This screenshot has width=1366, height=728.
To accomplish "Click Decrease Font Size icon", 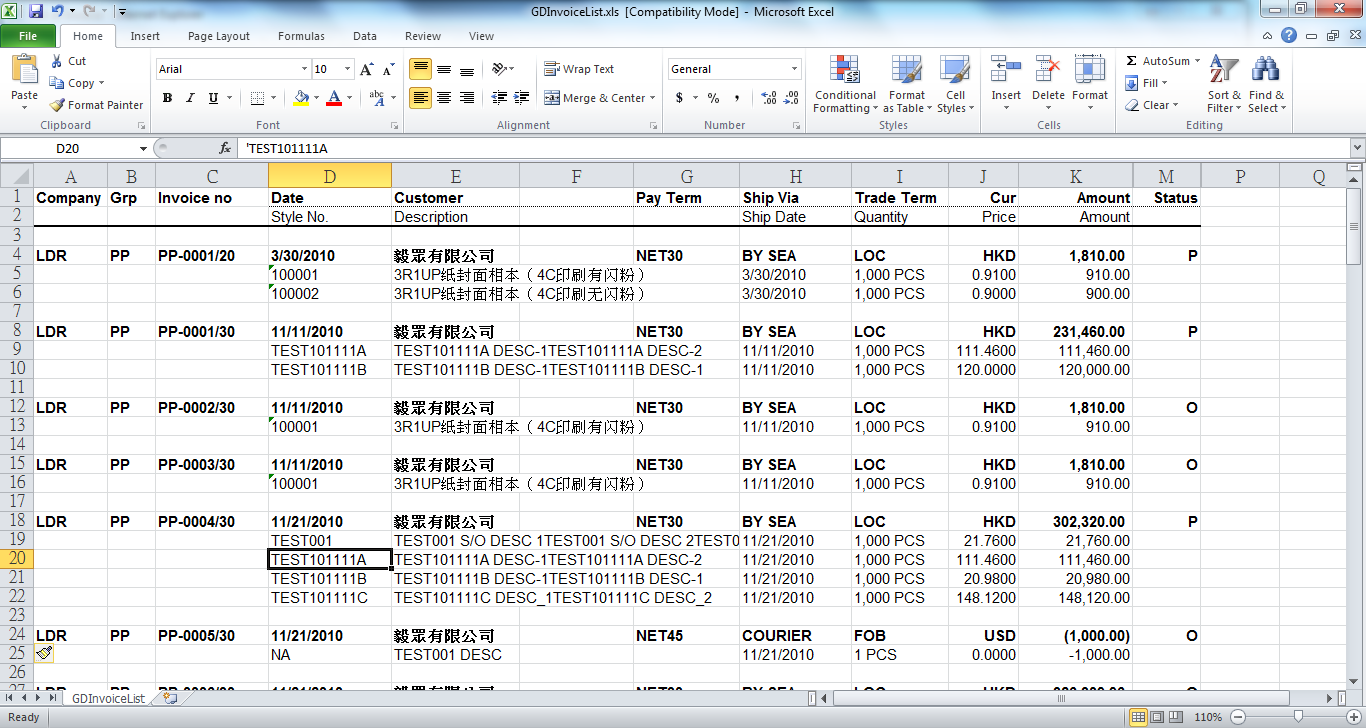I will 387,69.
